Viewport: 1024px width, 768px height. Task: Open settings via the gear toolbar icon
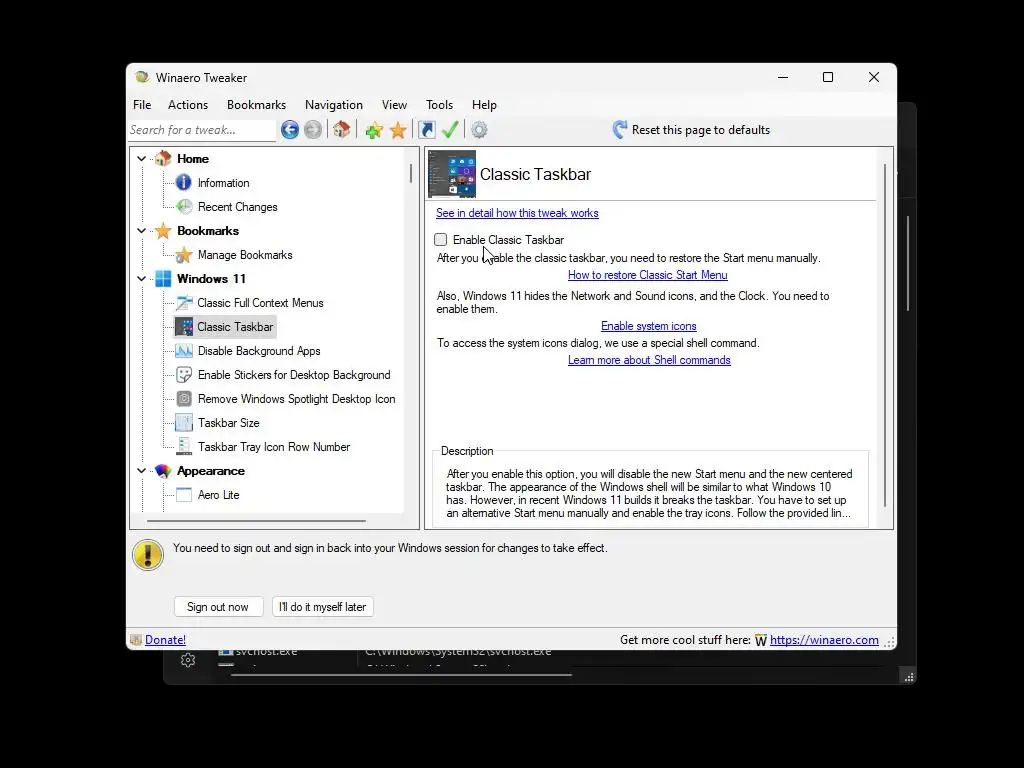click(479, 130)
